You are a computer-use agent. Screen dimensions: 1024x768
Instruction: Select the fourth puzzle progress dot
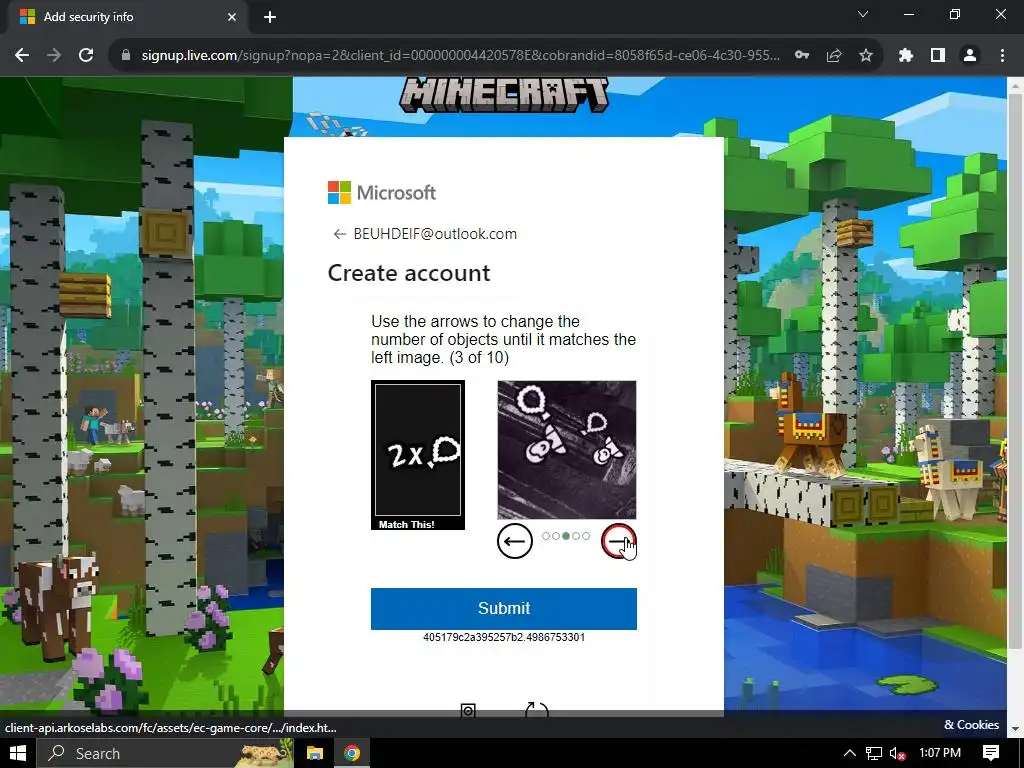point(576,536)
